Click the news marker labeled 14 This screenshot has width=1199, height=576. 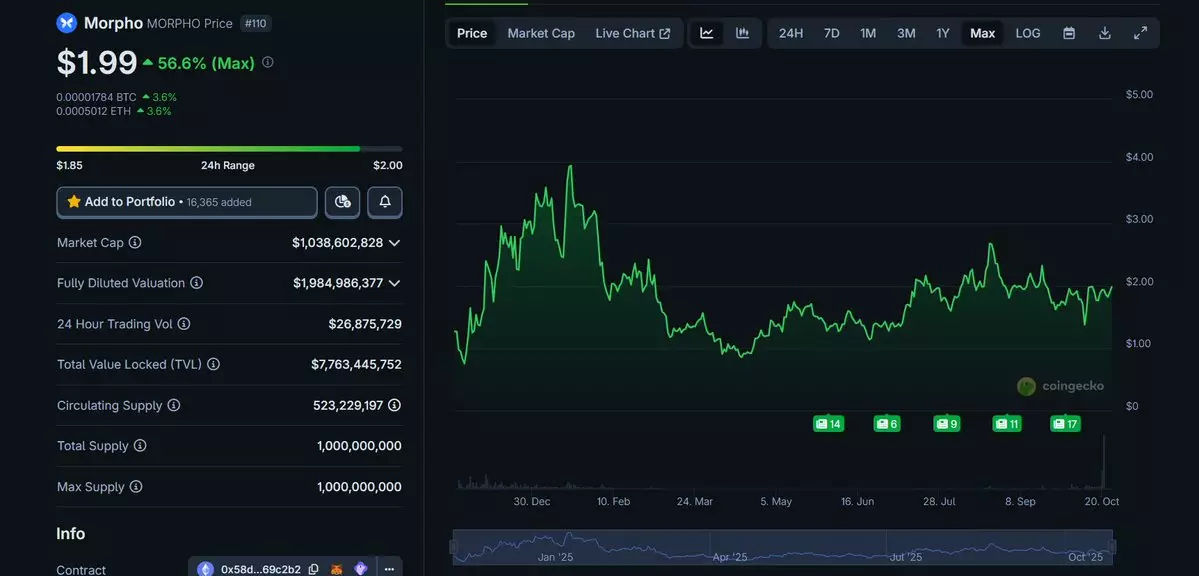(x=828, y=424)
